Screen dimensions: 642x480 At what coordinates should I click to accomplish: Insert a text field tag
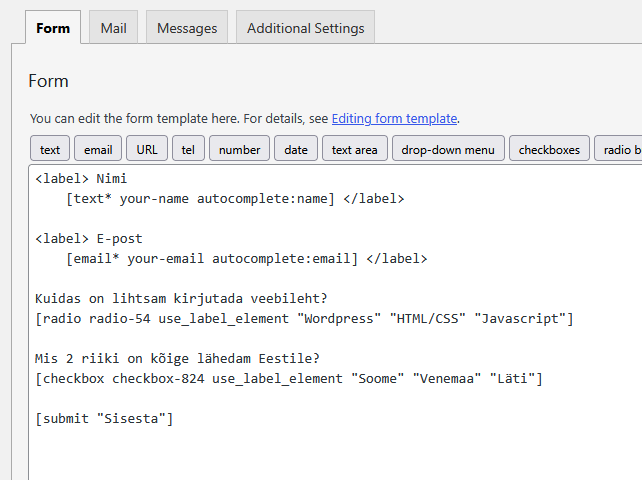pos(50,150)
